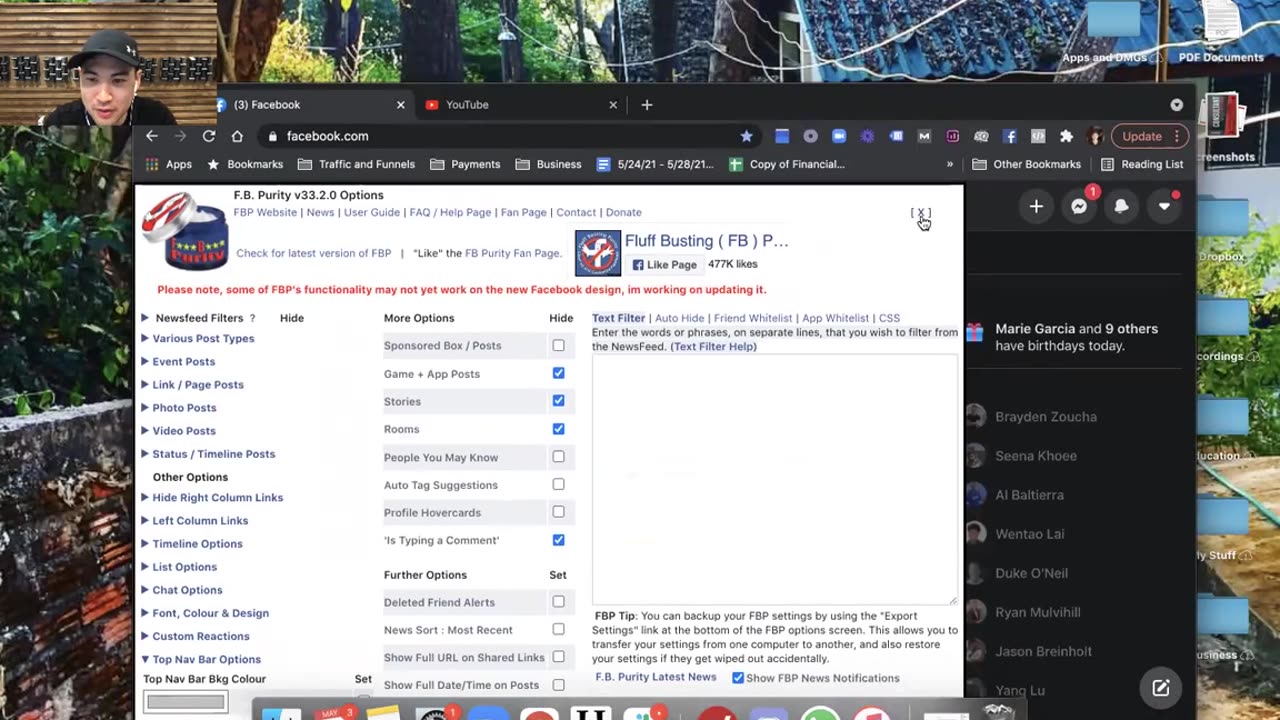
Task: Click the bookmark star in address bar
Action: pos(746,136)
